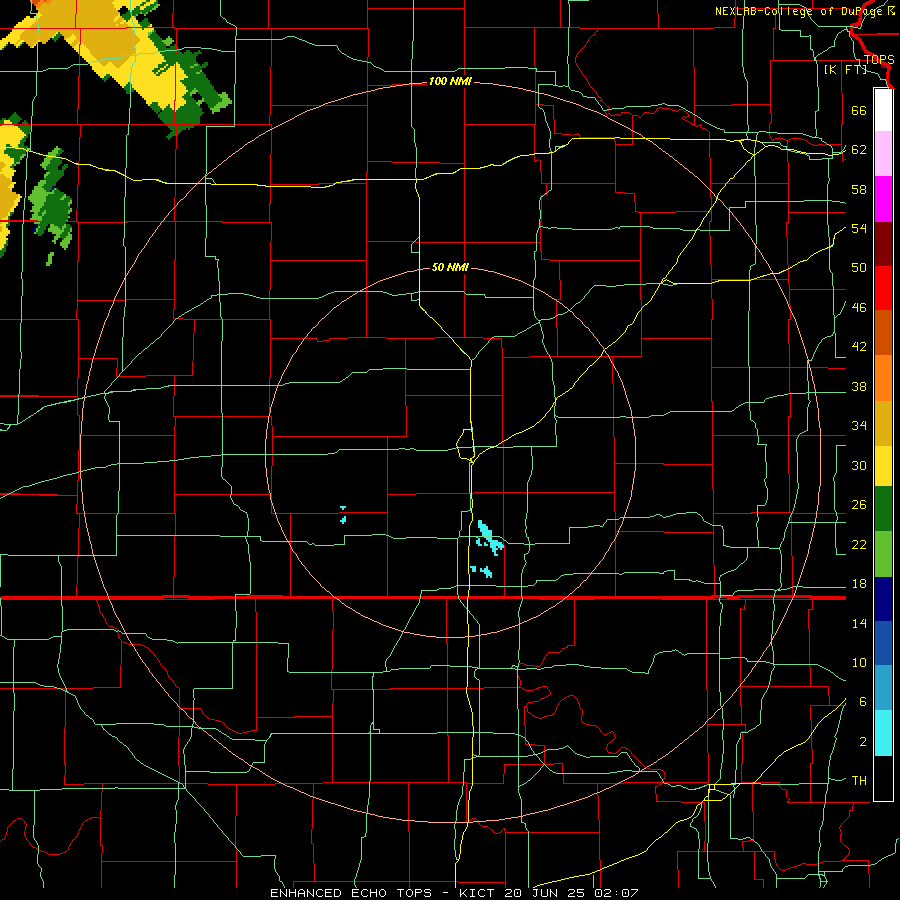
Task: Click the 'TH' threshold legend label
Action: pos(859,781)
